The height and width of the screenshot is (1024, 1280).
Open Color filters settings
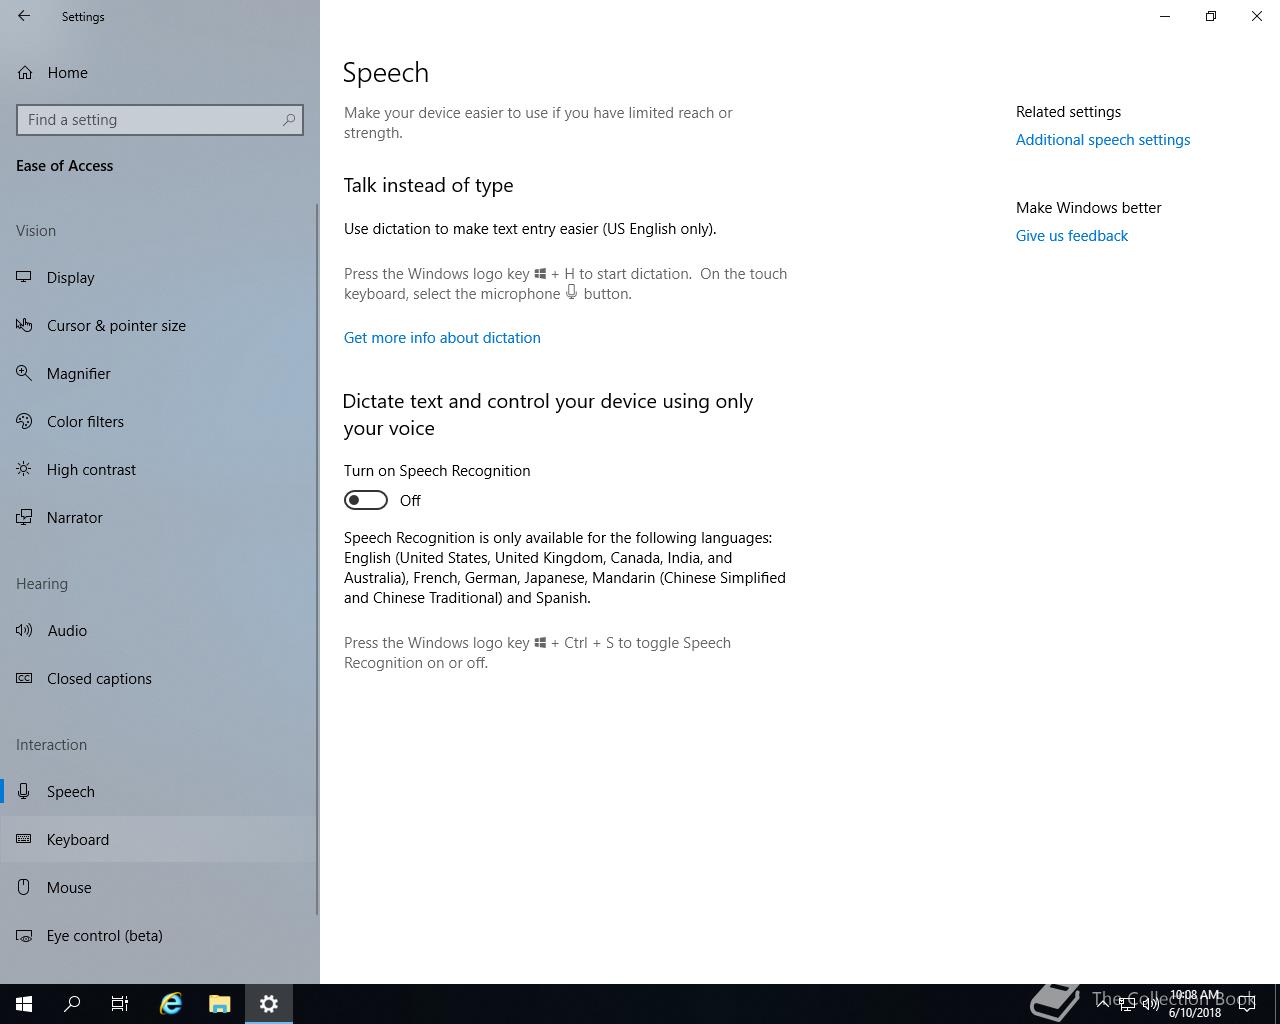(160, 422)
